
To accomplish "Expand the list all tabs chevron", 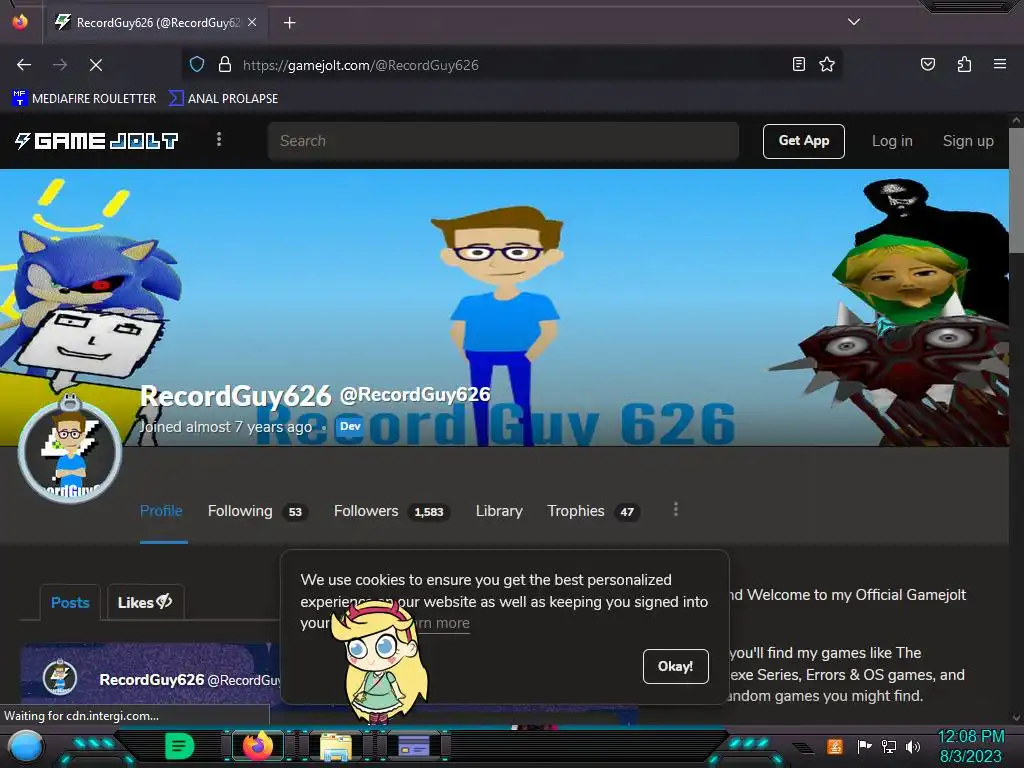I will [x=854, y=22].
